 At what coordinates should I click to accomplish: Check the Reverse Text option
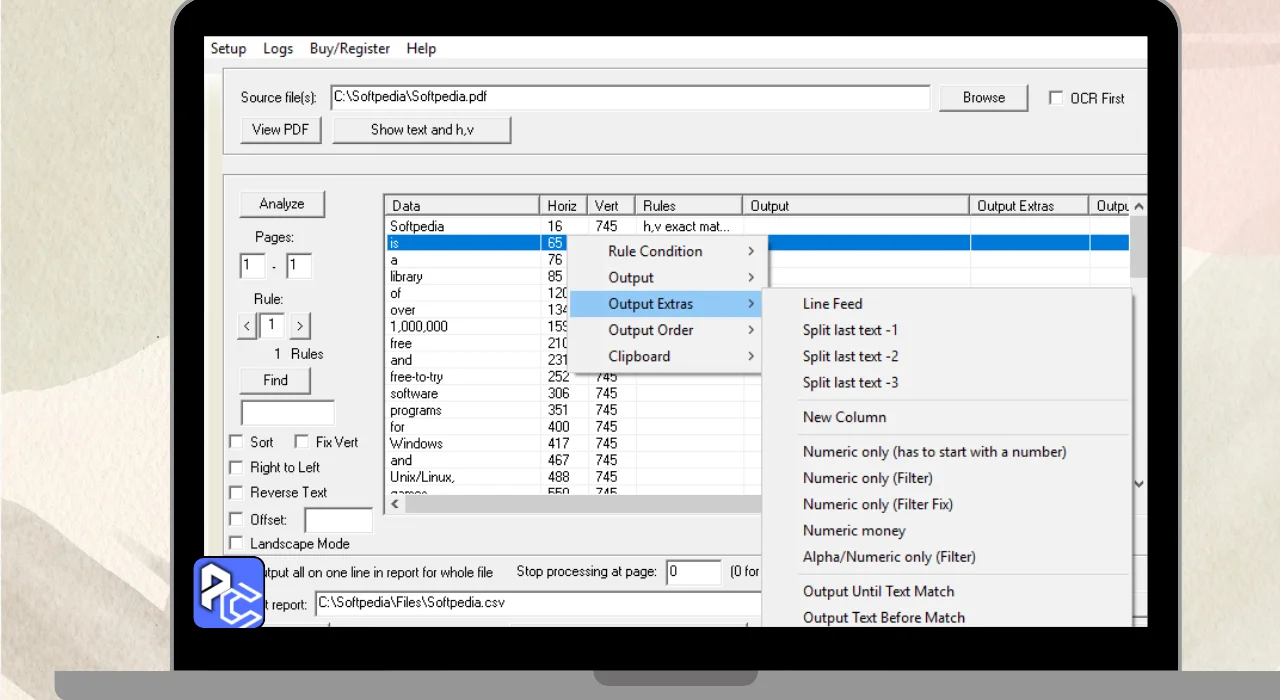[x=236, y=492]
